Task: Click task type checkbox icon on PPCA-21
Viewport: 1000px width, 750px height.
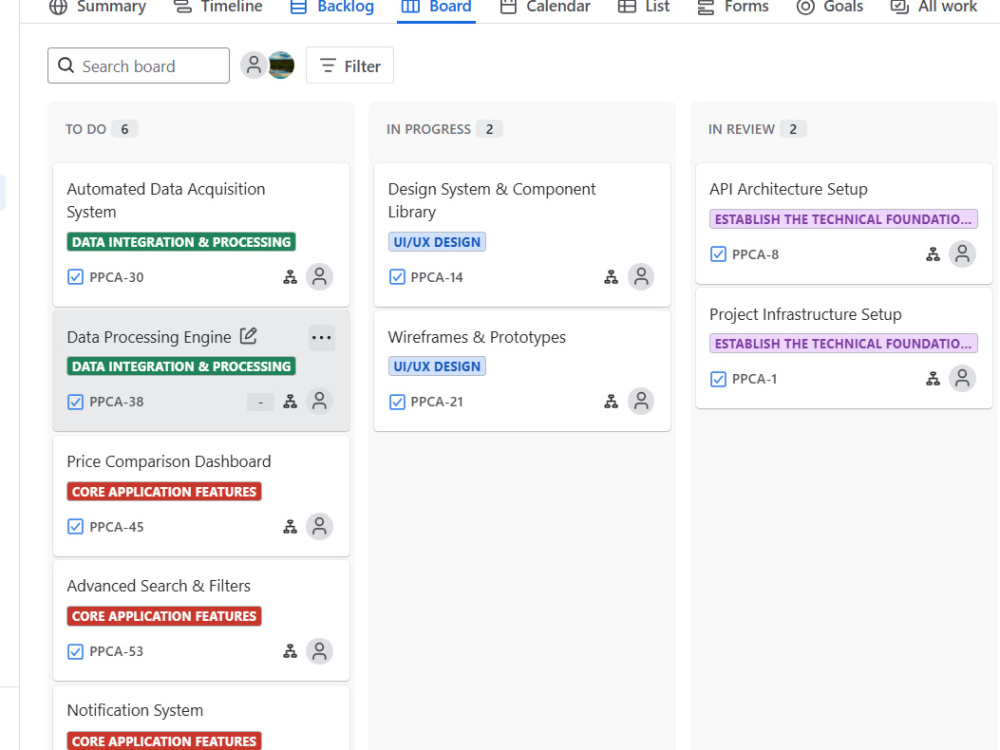Action: [x=397, y=402]
